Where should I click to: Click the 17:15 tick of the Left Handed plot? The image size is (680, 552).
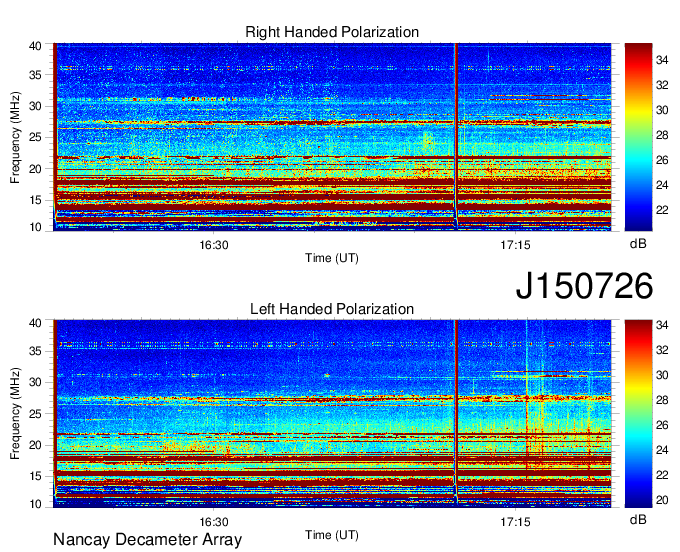(x=515, y=522)
